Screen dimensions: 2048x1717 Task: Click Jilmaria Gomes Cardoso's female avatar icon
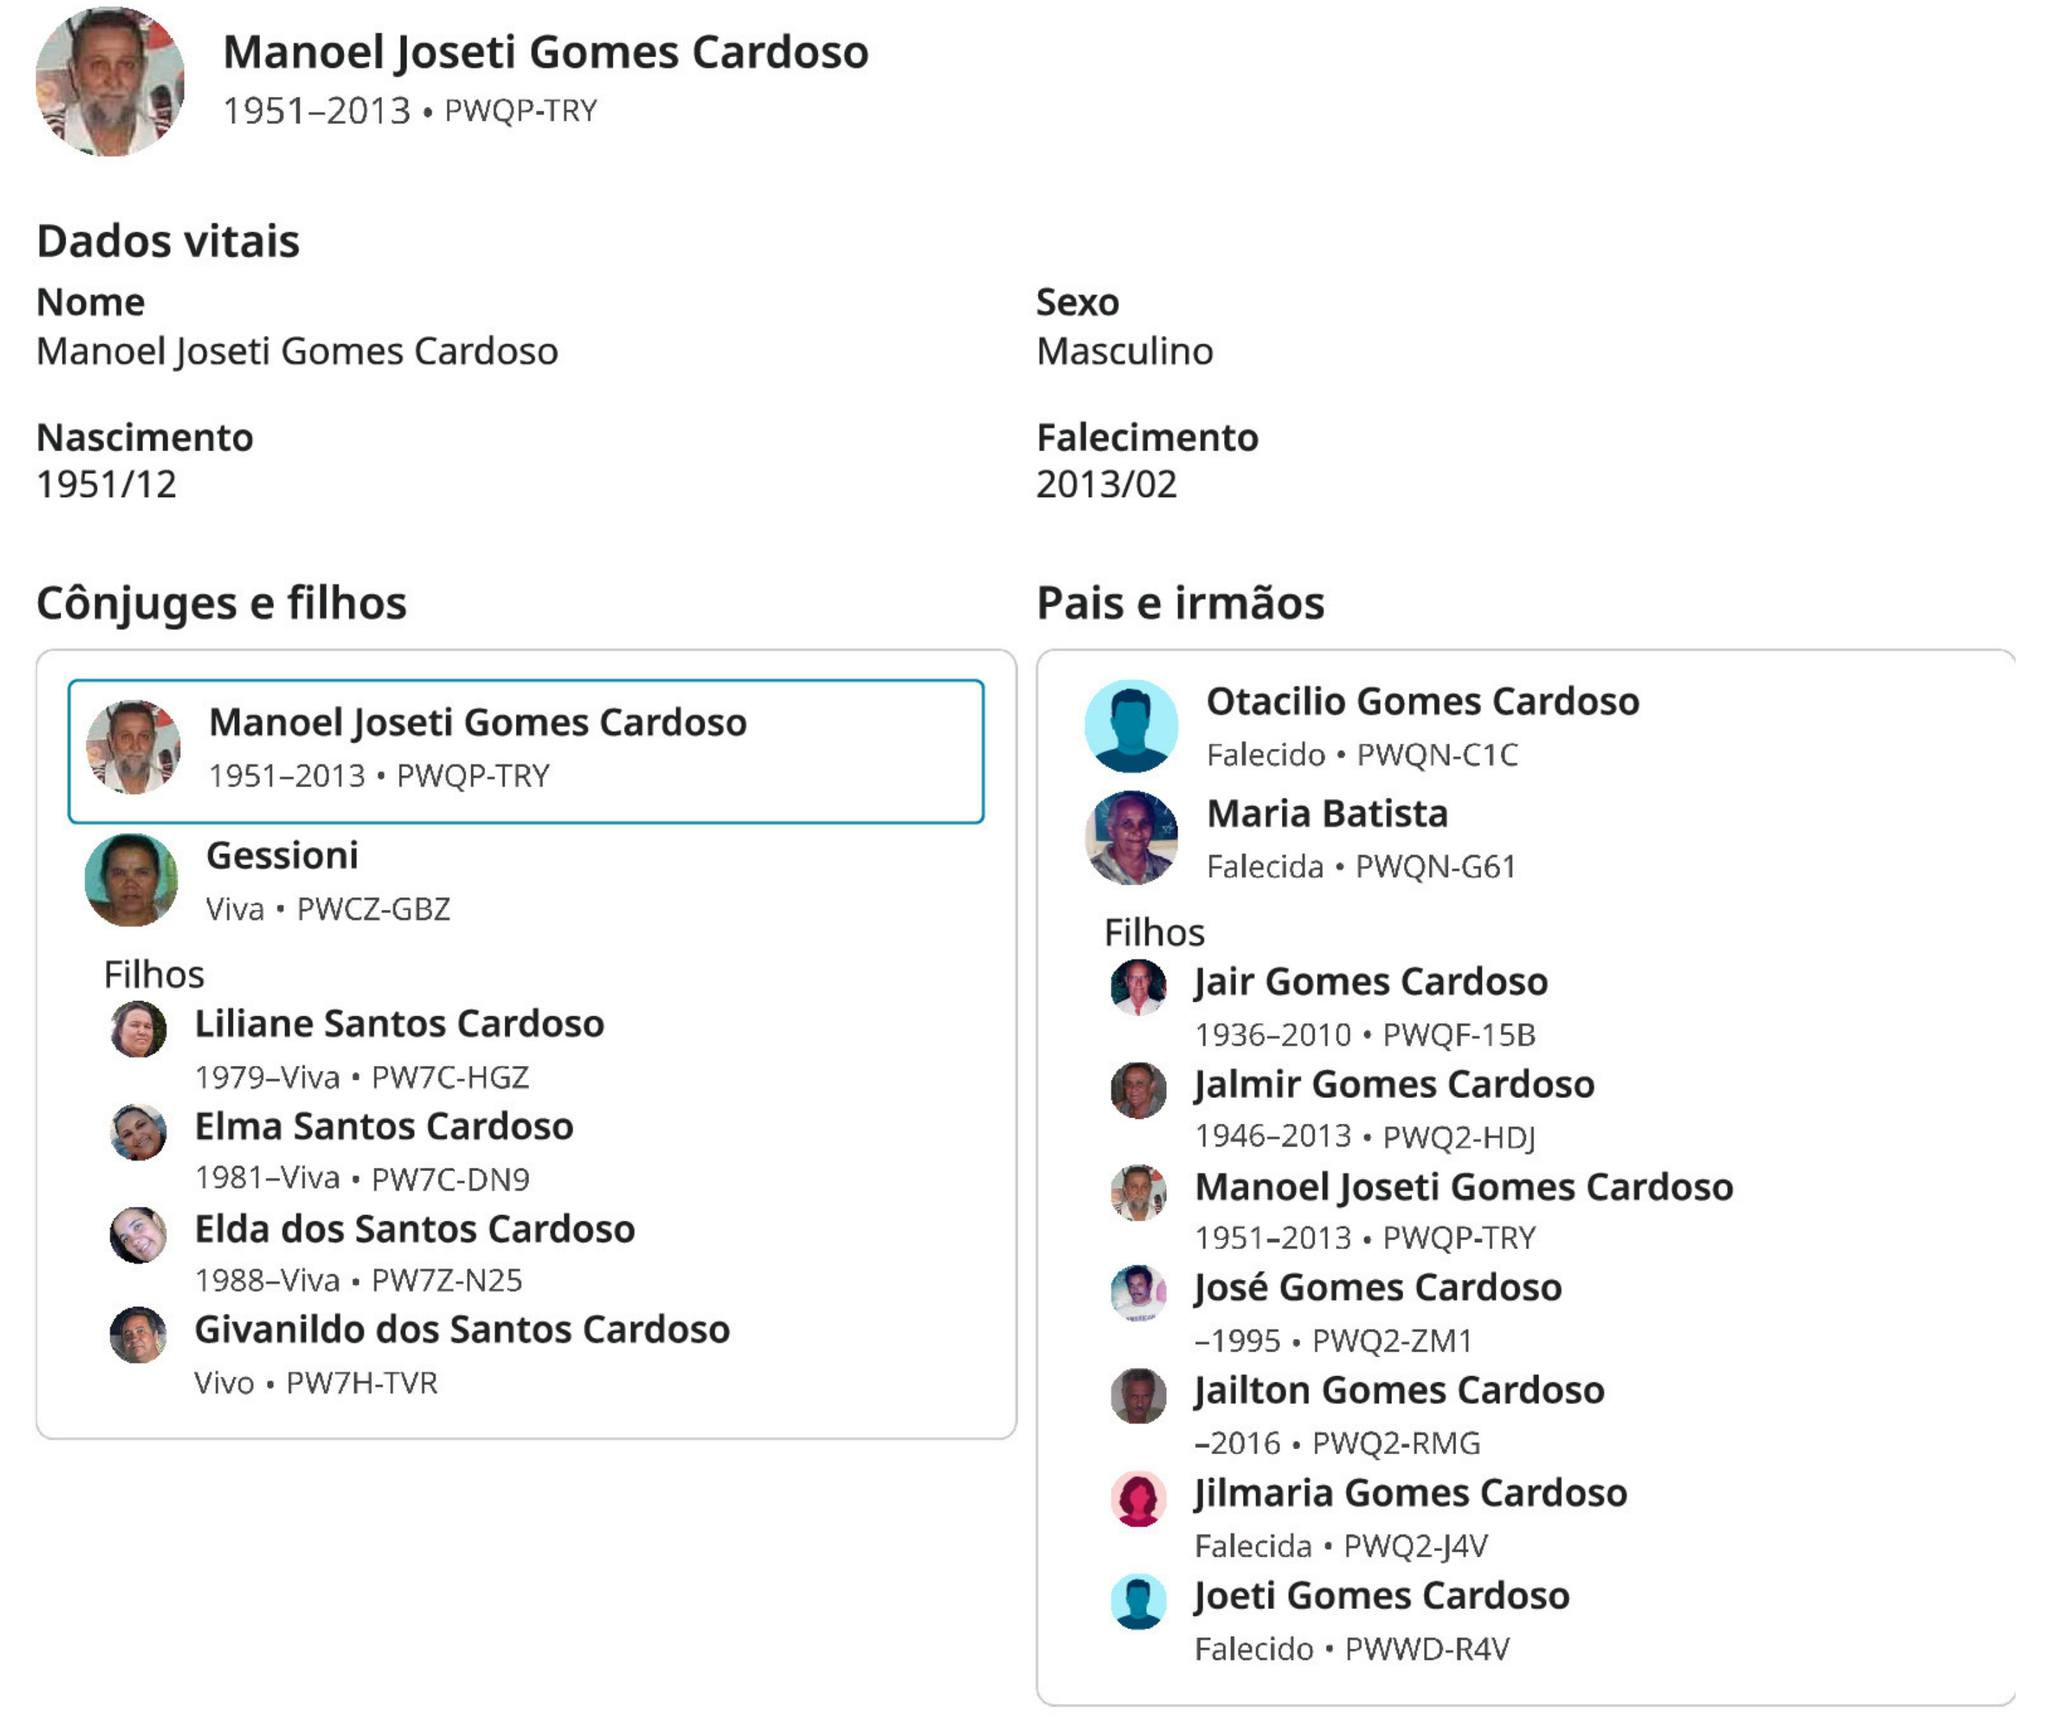pyautogui.click(x=1138, y=1499)
